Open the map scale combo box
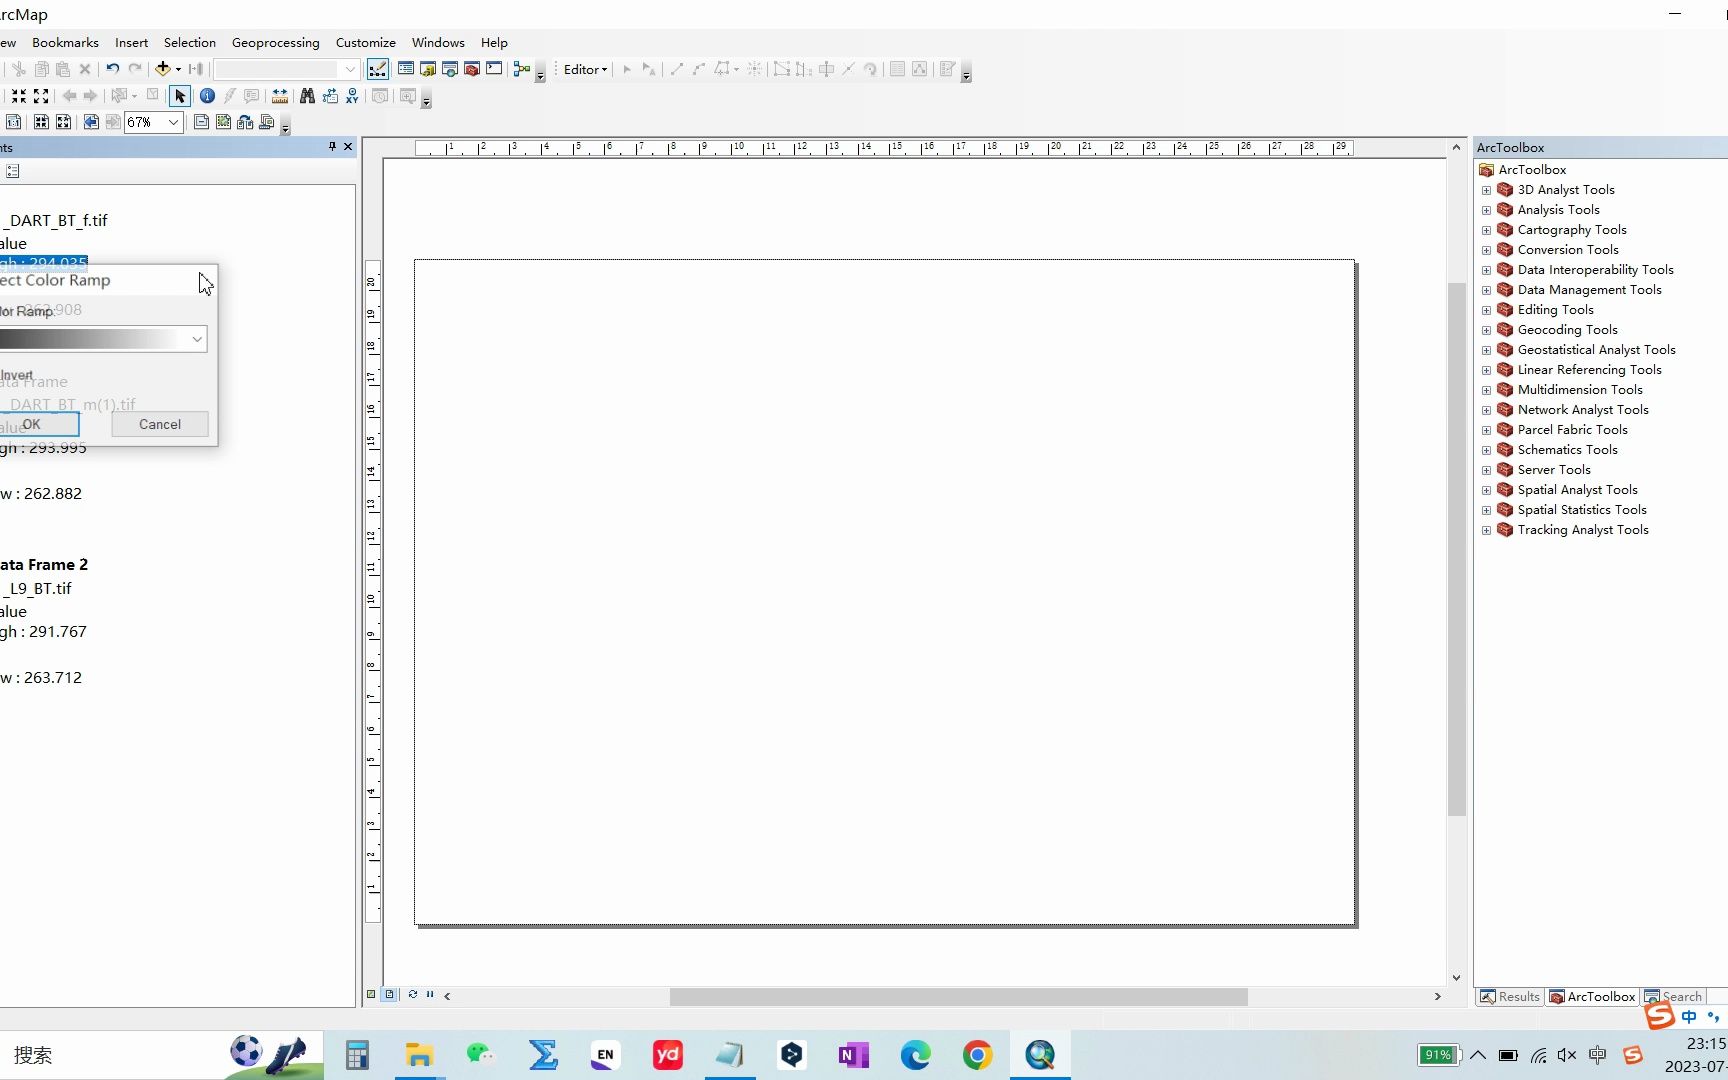 pyautogui.click(x=350, y=69)
